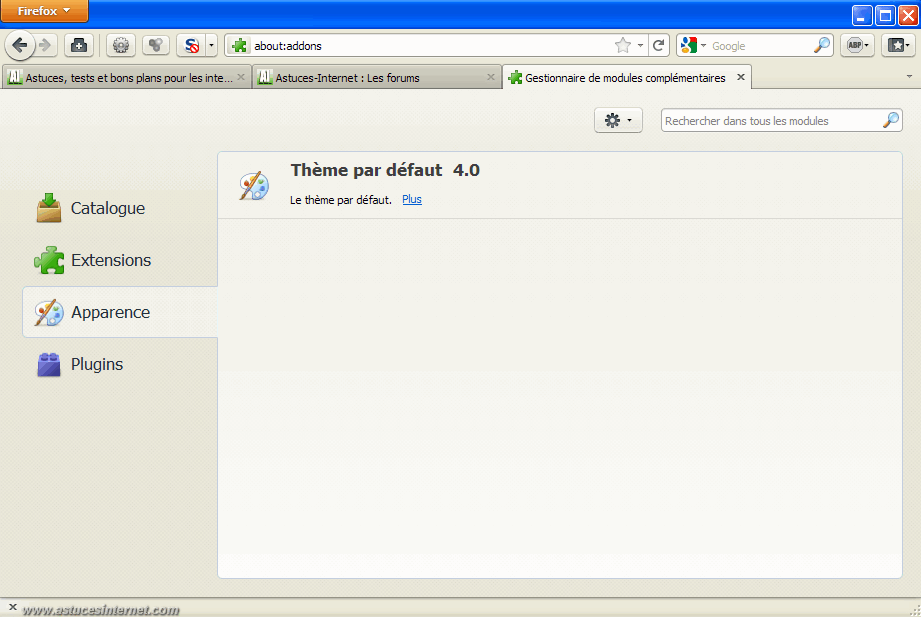Viewport: 921px width, 617px height.
Task: Click the toolbar icon right of the gear
Action: pyautogui.click(x=156, y=45)
